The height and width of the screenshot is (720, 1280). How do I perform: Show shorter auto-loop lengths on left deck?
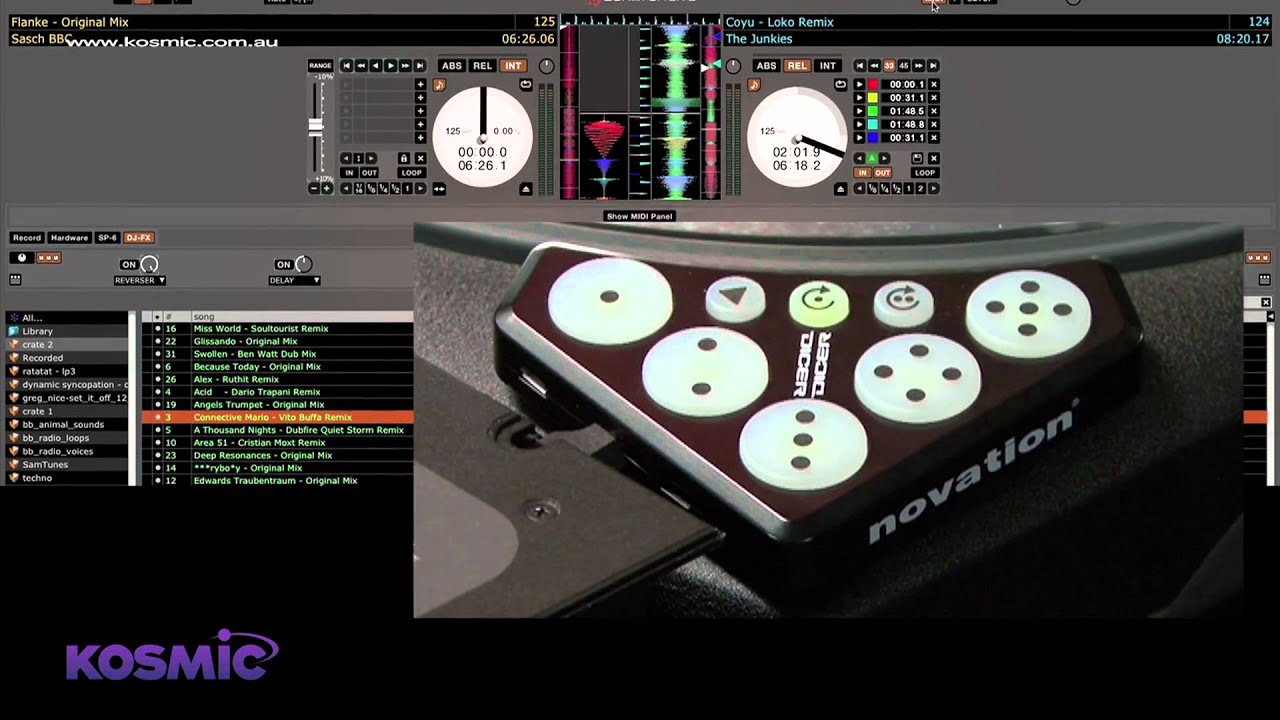click(346, 189)
